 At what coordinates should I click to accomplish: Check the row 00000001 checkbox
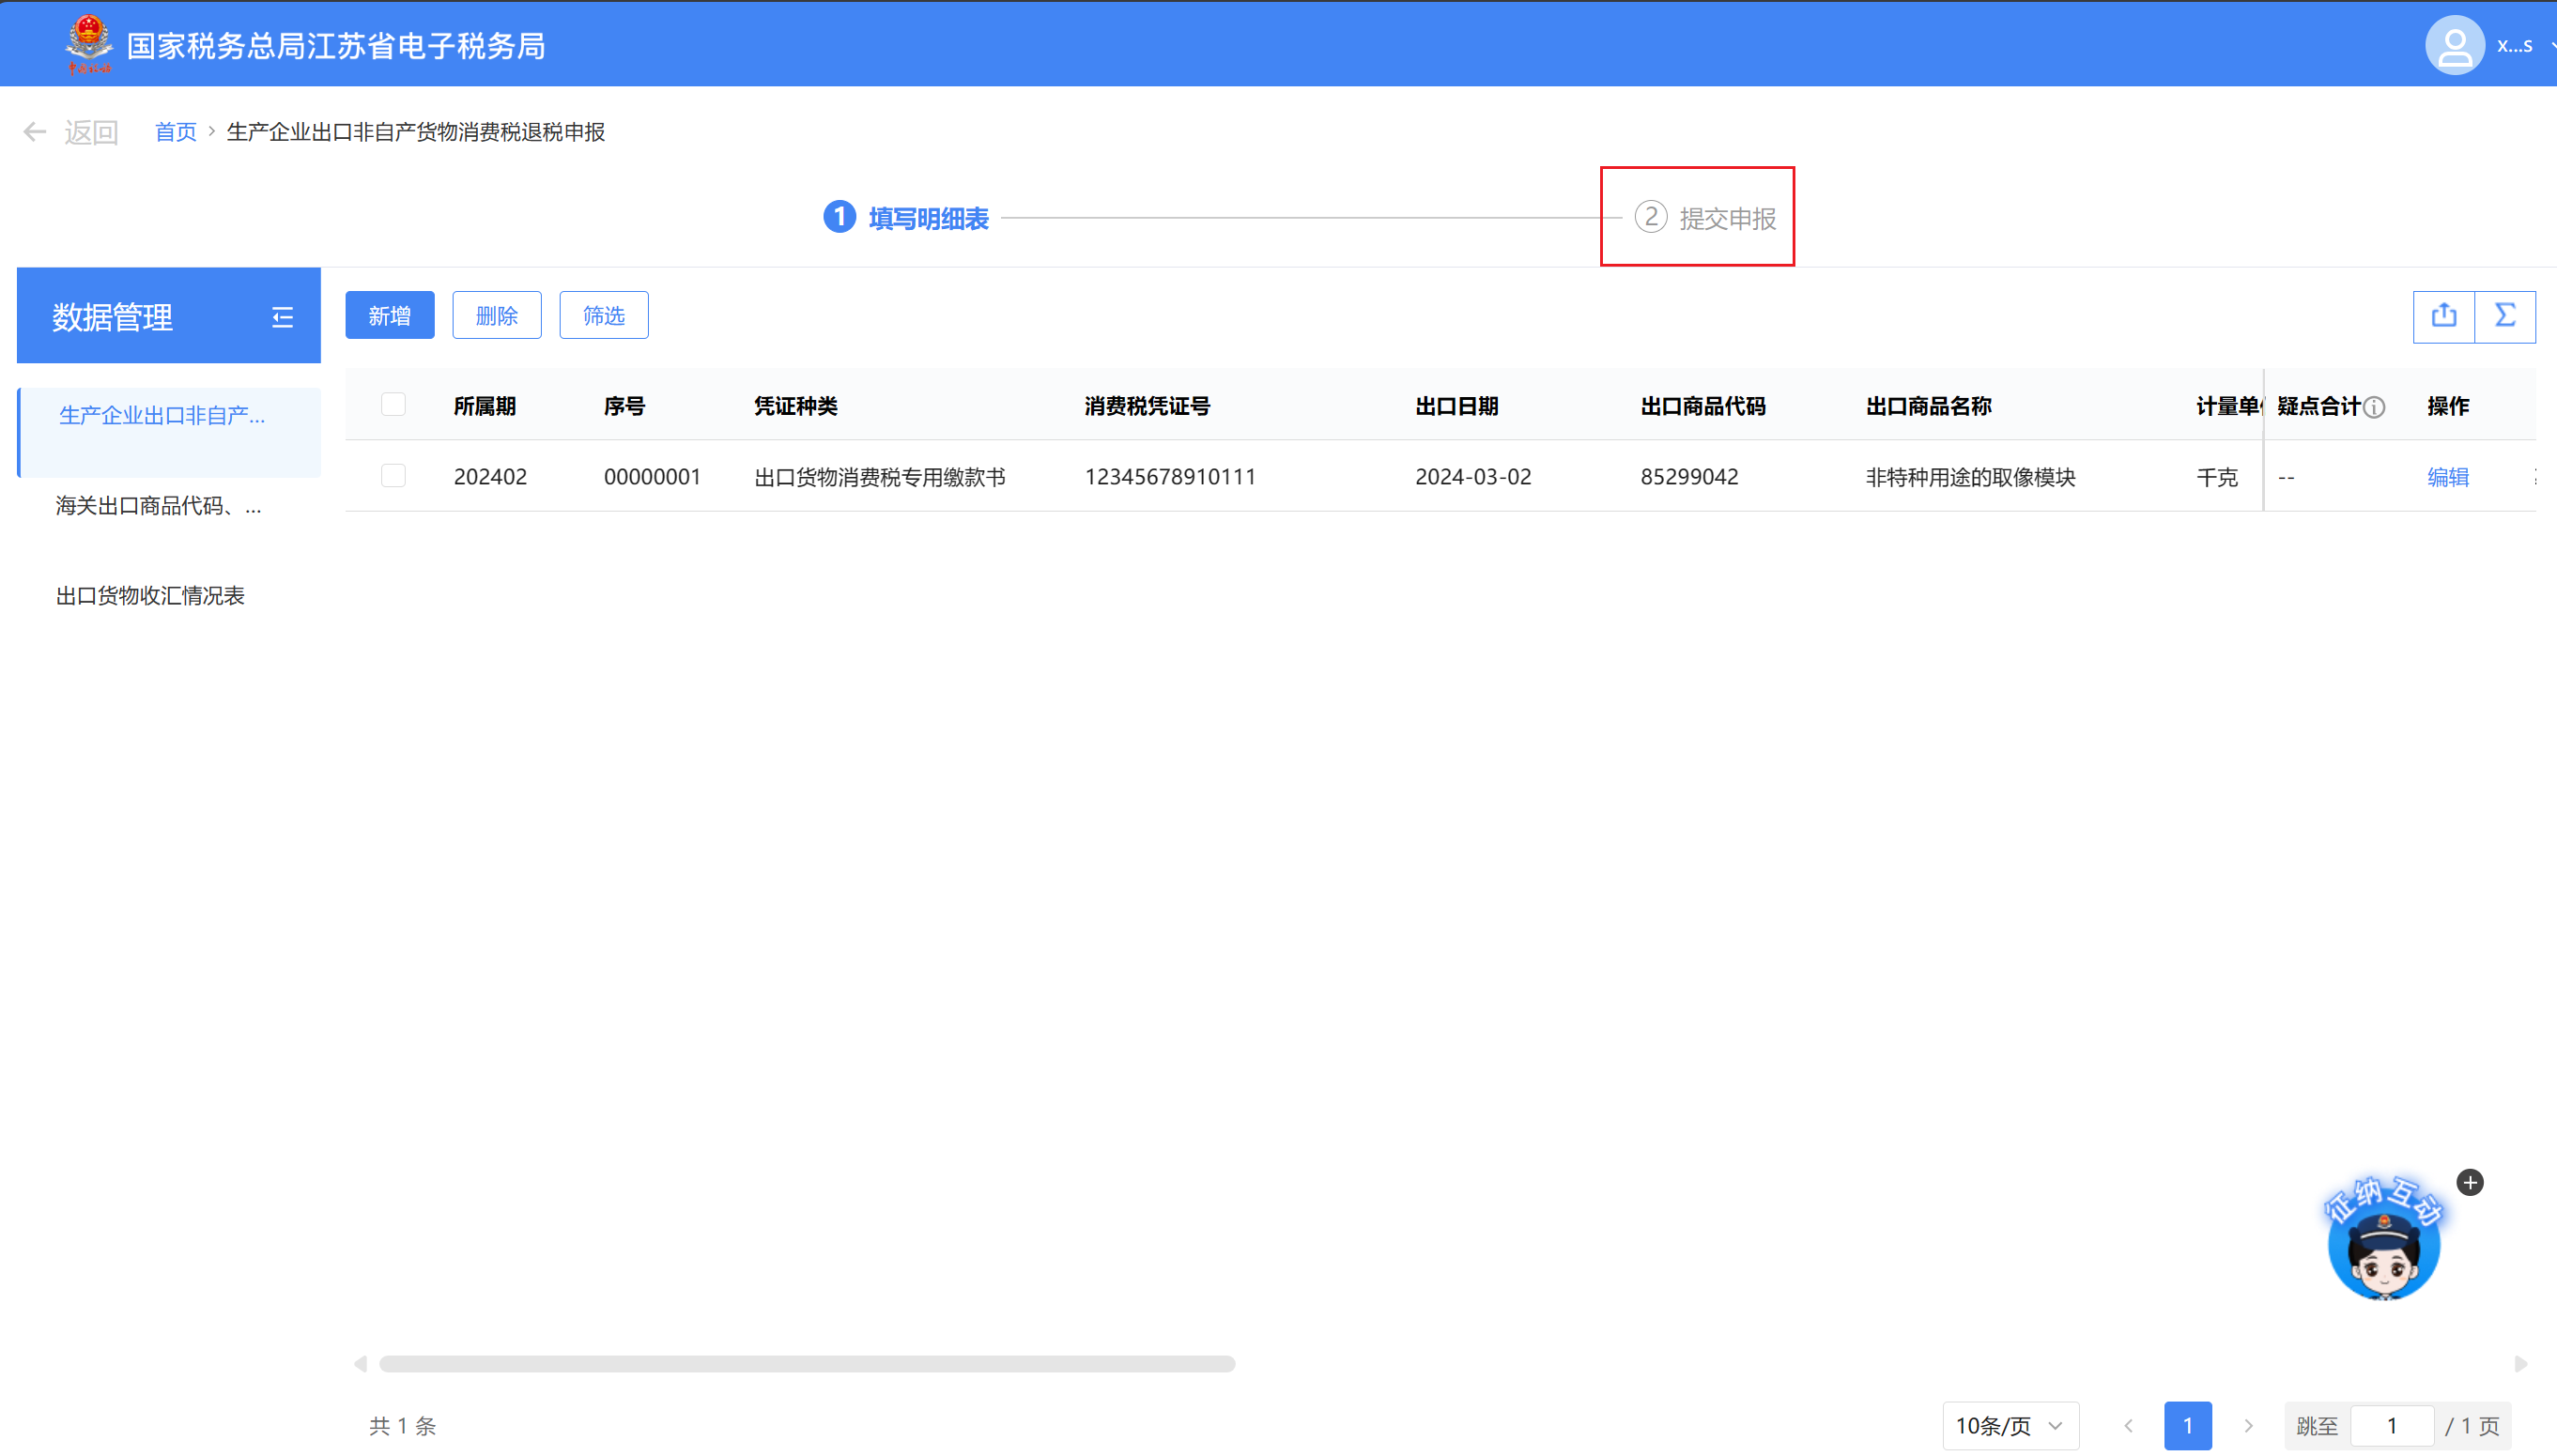tap(393, 476)
